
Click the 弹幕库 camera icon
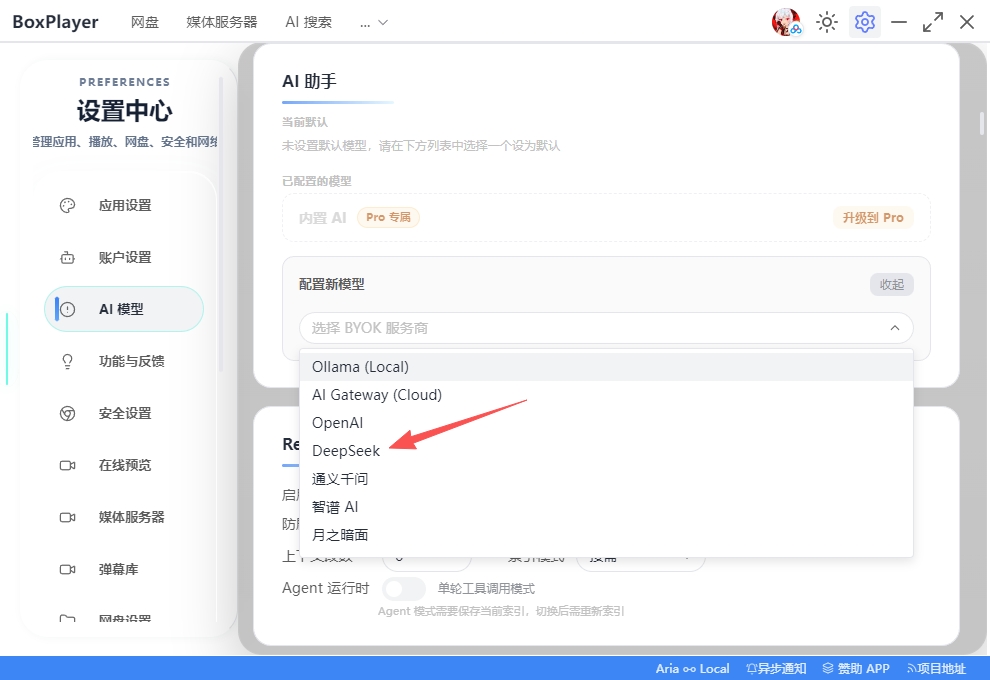tap(68, 570)
